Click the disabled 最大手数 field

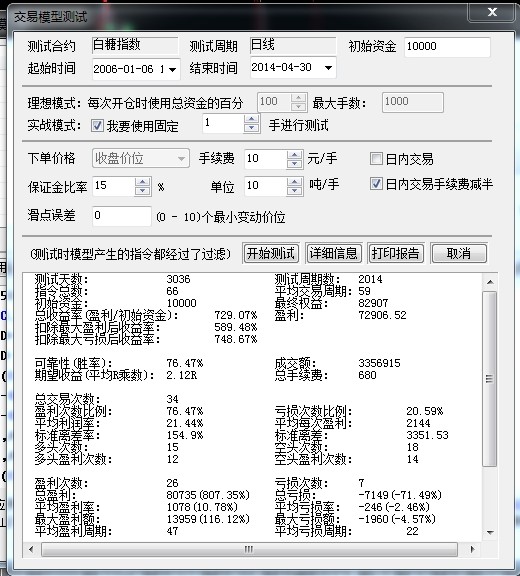pyautogui.click(x=412, y=102)
